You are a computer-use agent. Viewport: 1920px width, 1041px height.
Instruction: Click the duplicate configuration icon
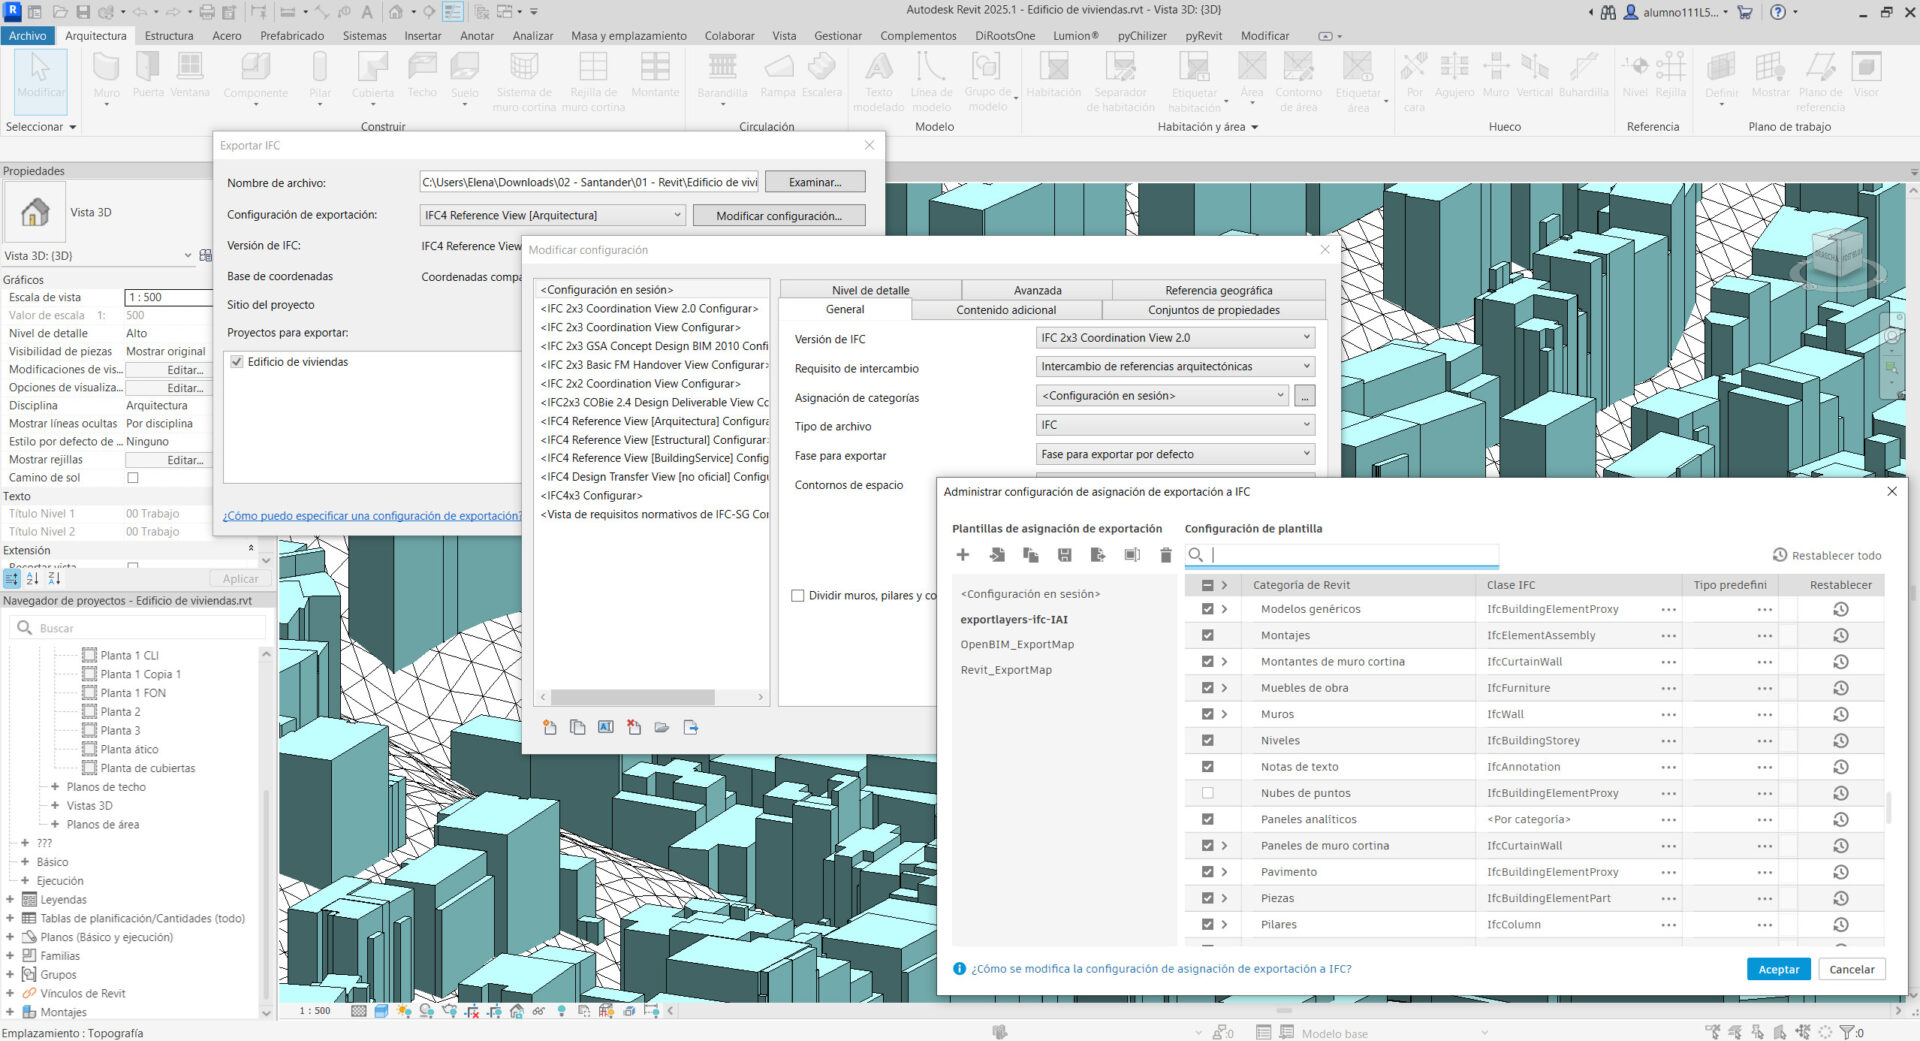click(577, 727)
